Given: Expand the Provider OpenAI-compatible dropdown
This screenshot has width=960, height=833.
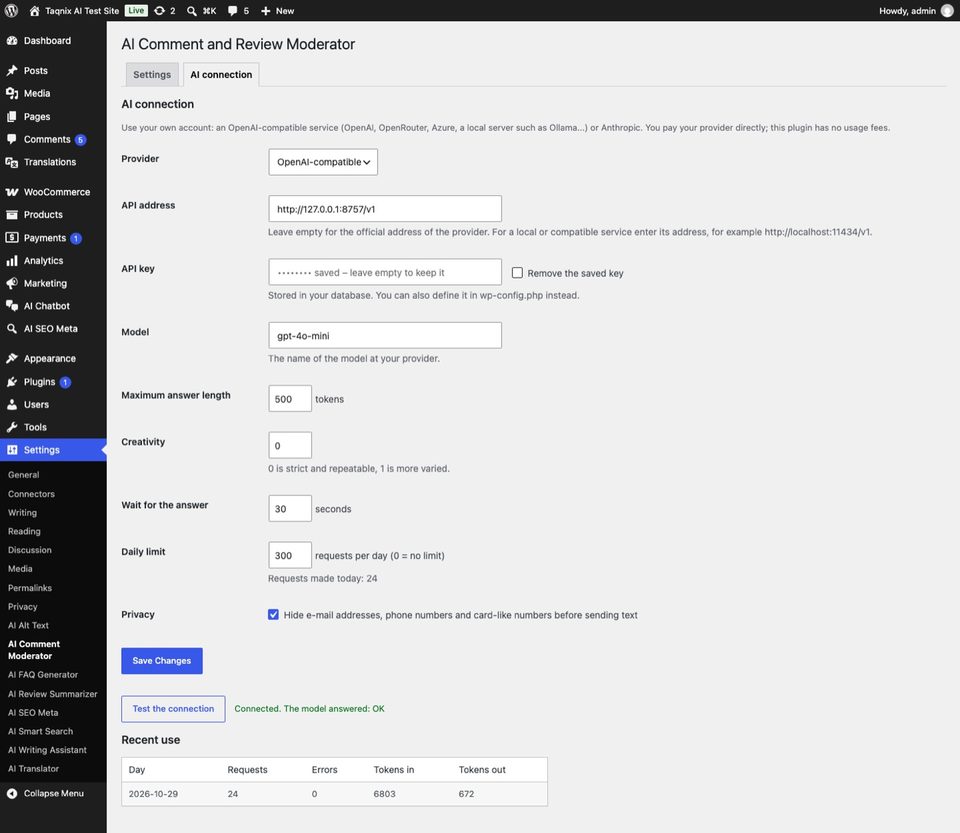Looking at the screenshot, I should (323, 162).
